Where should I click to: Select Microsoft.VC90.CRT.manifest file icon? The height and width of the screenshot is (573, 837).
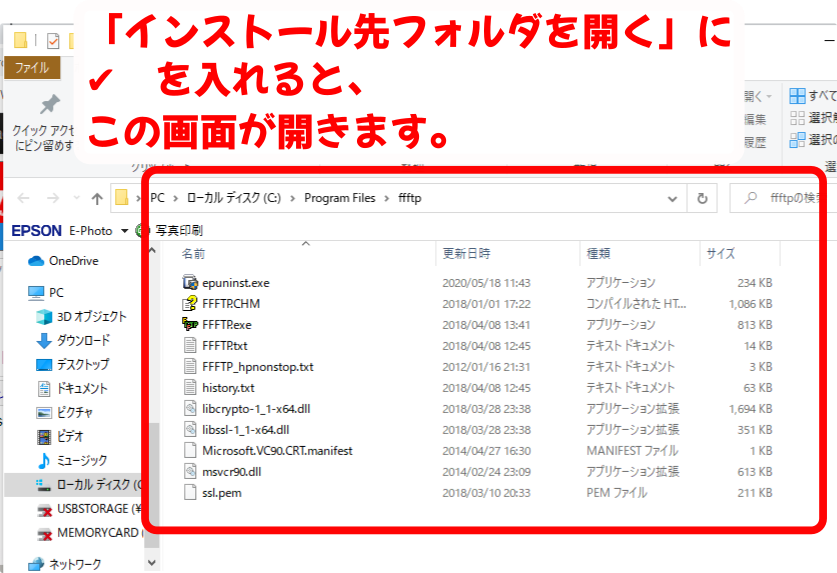(x=190, y=450)
